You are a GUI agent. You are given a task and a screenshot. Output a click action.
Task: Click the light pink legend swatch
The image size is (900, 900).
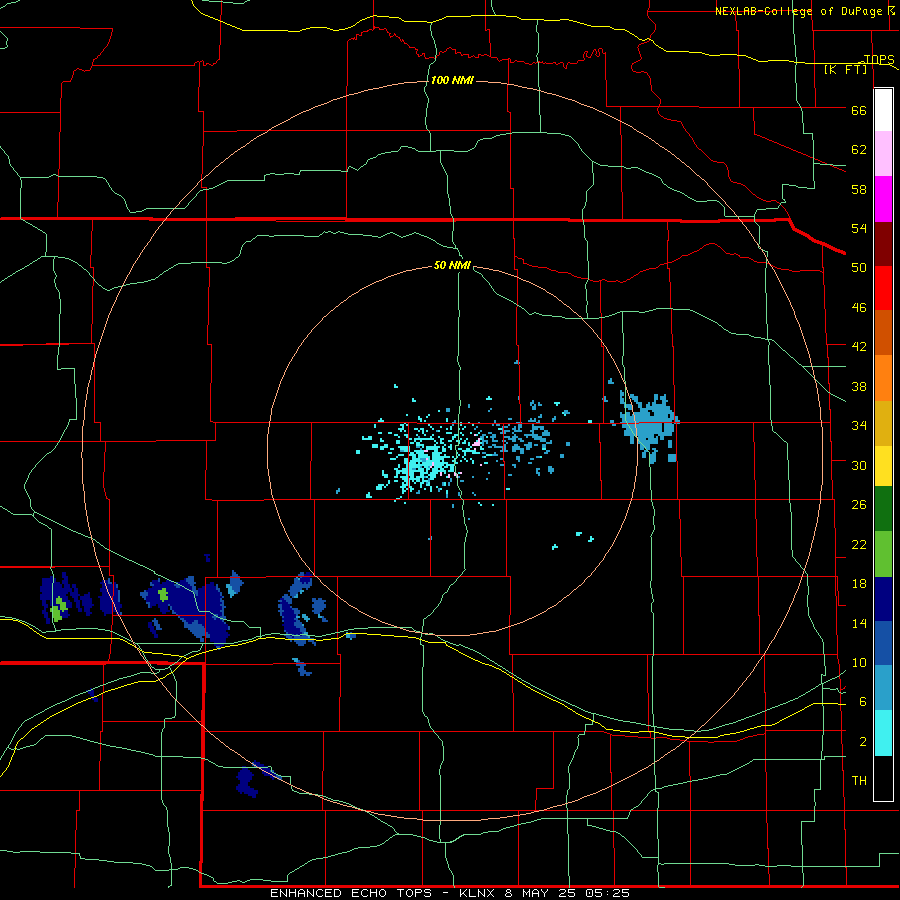click(x=883, y=154)
